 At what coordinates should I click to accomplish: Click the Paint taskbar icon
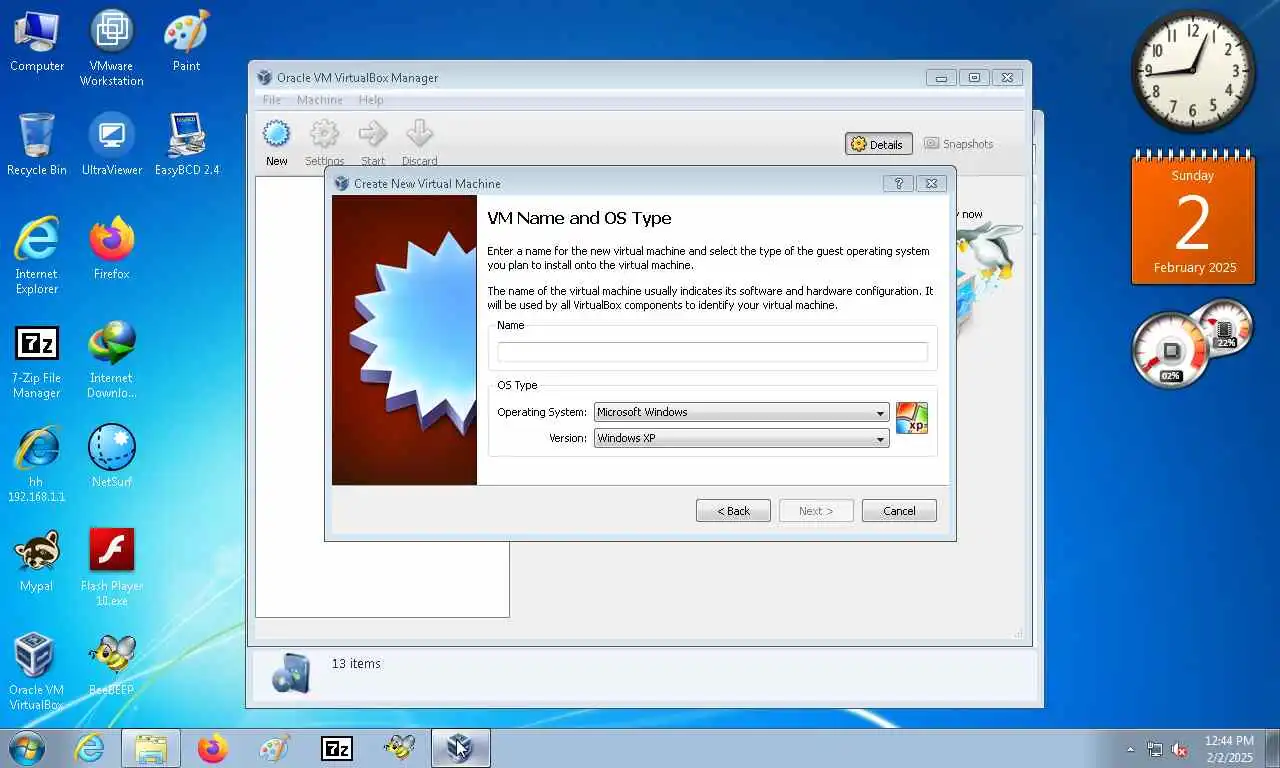point(274,748)
